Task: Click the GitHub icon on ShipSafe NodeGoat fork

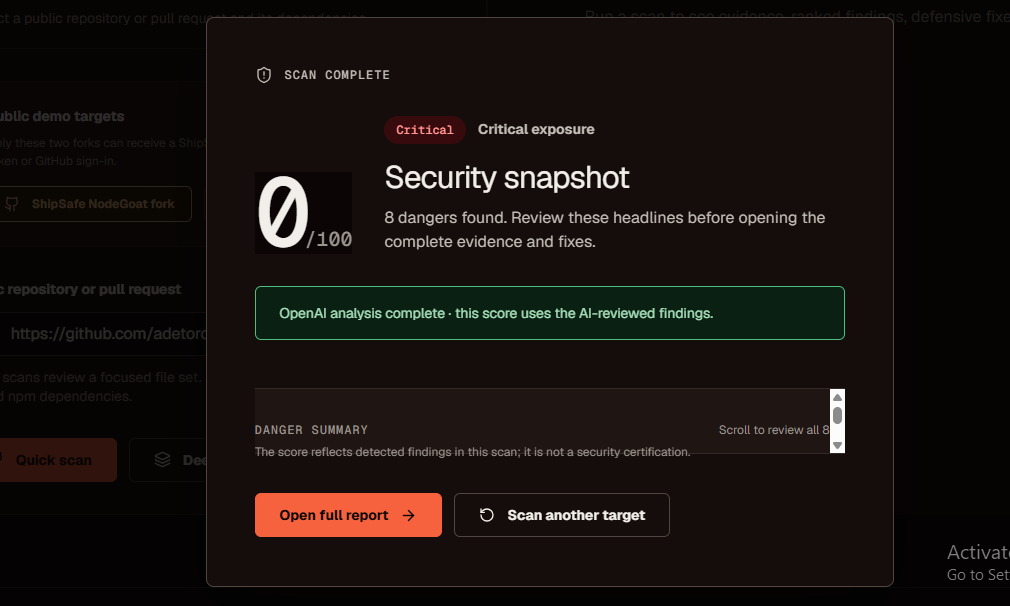Action: pos(12,204)
